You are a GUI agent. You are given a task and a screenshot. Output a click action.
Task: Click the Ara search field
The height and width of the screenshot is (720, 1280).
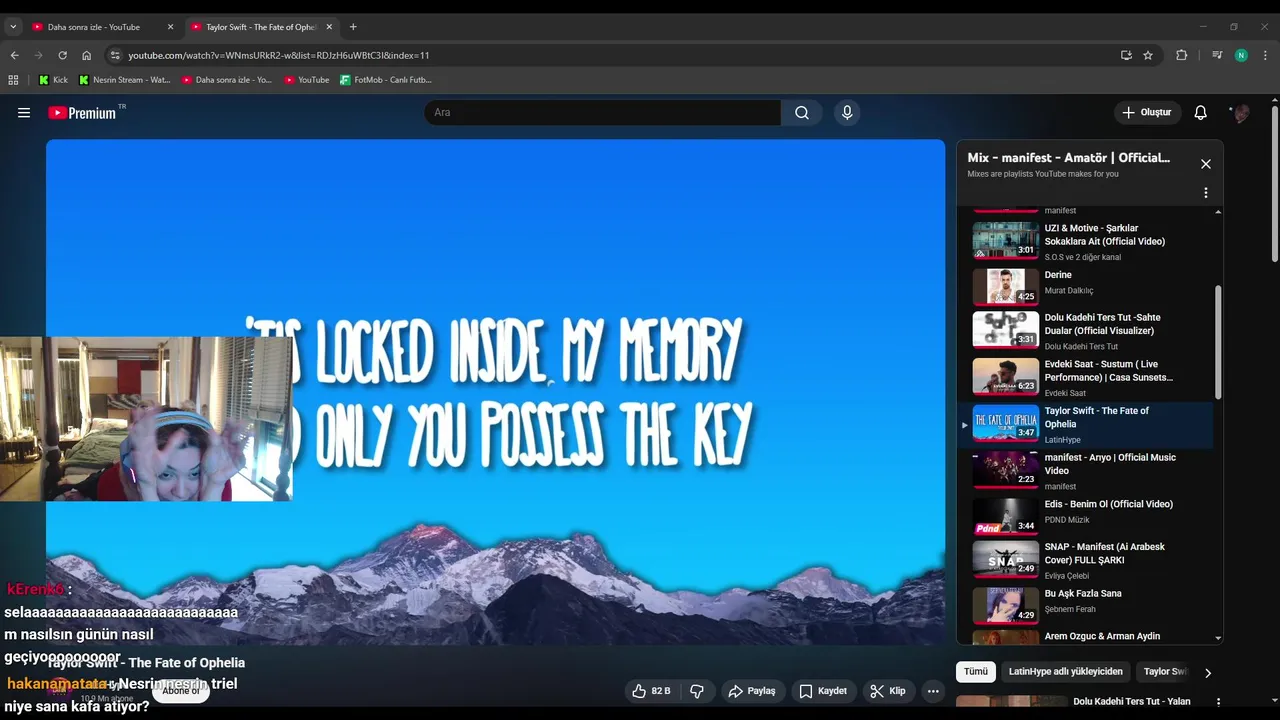coord(602,113)
